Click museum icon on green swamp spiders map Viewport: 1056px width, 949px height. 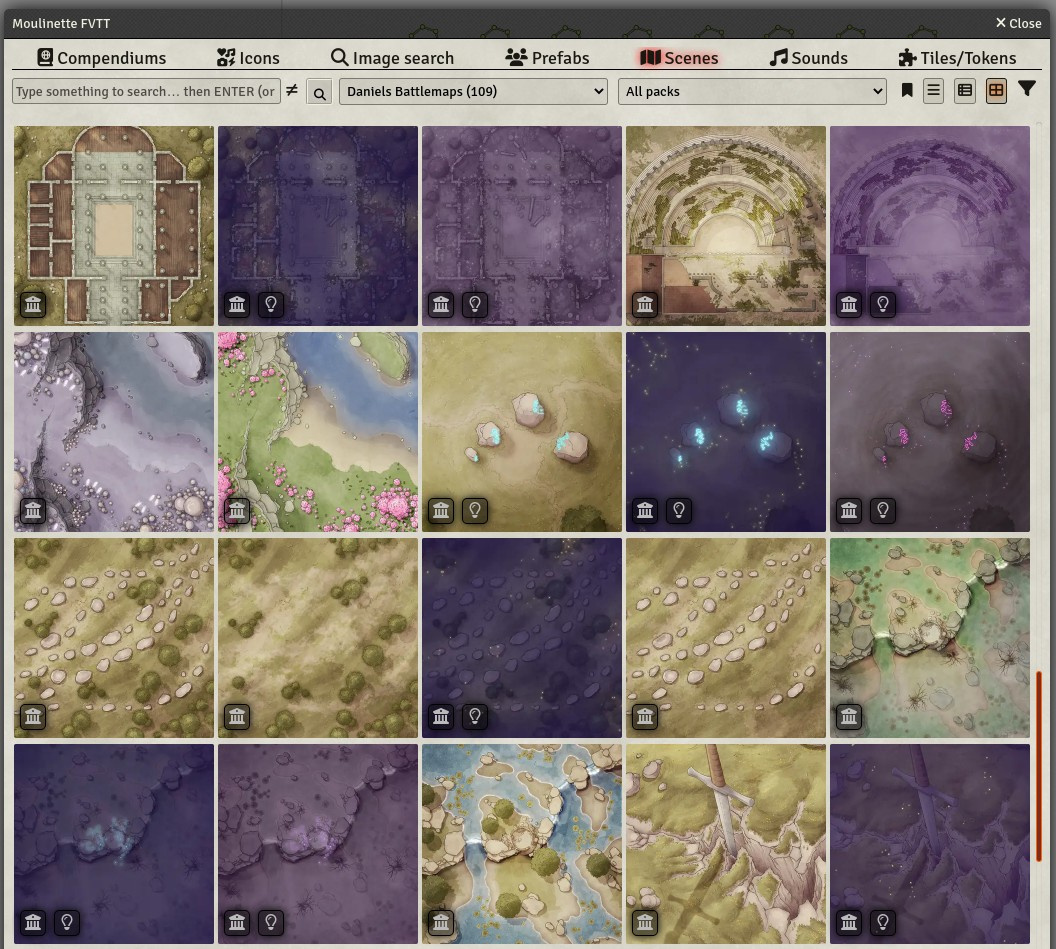[849, 717]
